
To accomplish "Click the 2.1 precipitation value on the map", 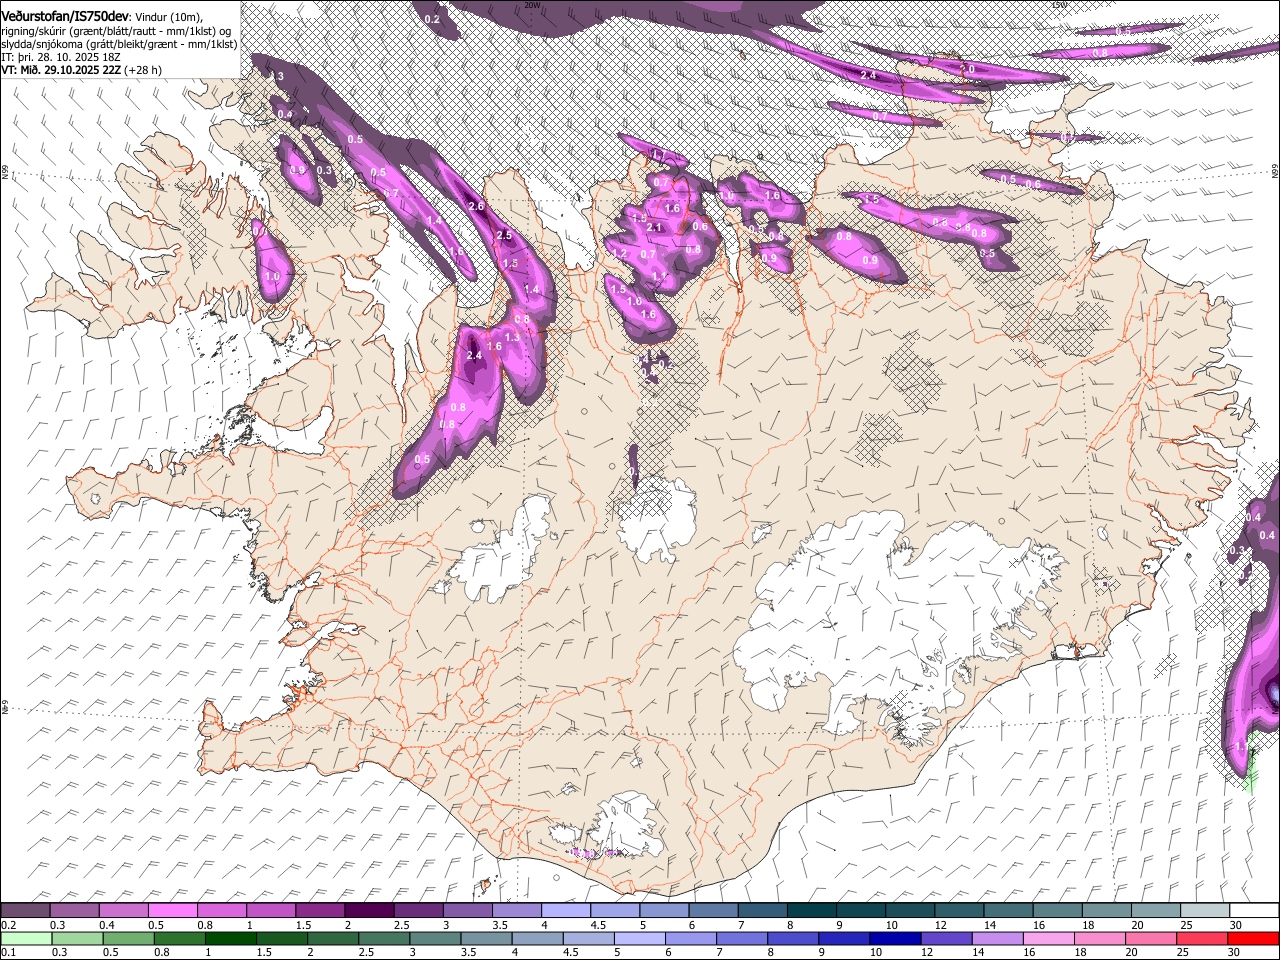I will pos(654,228).
